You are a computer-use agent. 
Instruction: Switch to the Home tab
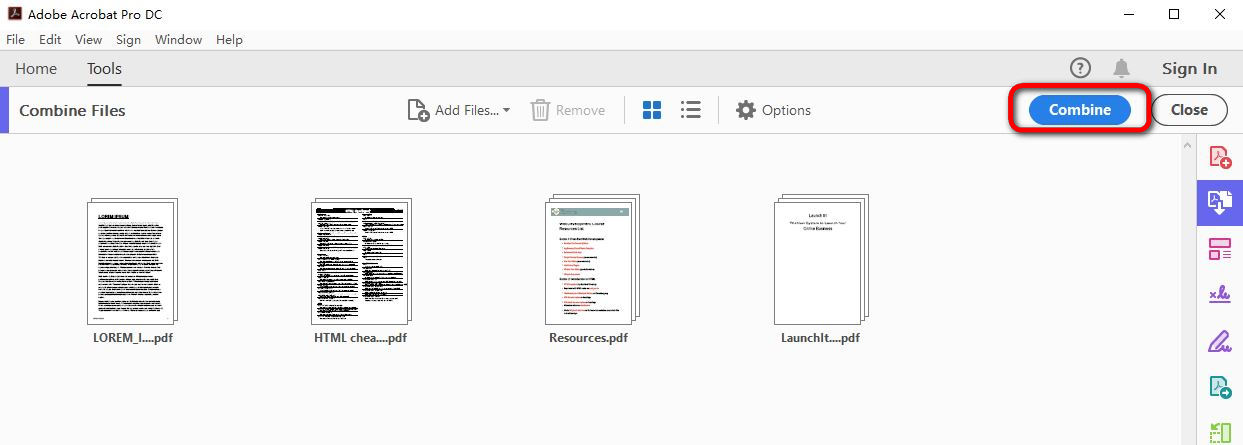coord(36,69)
